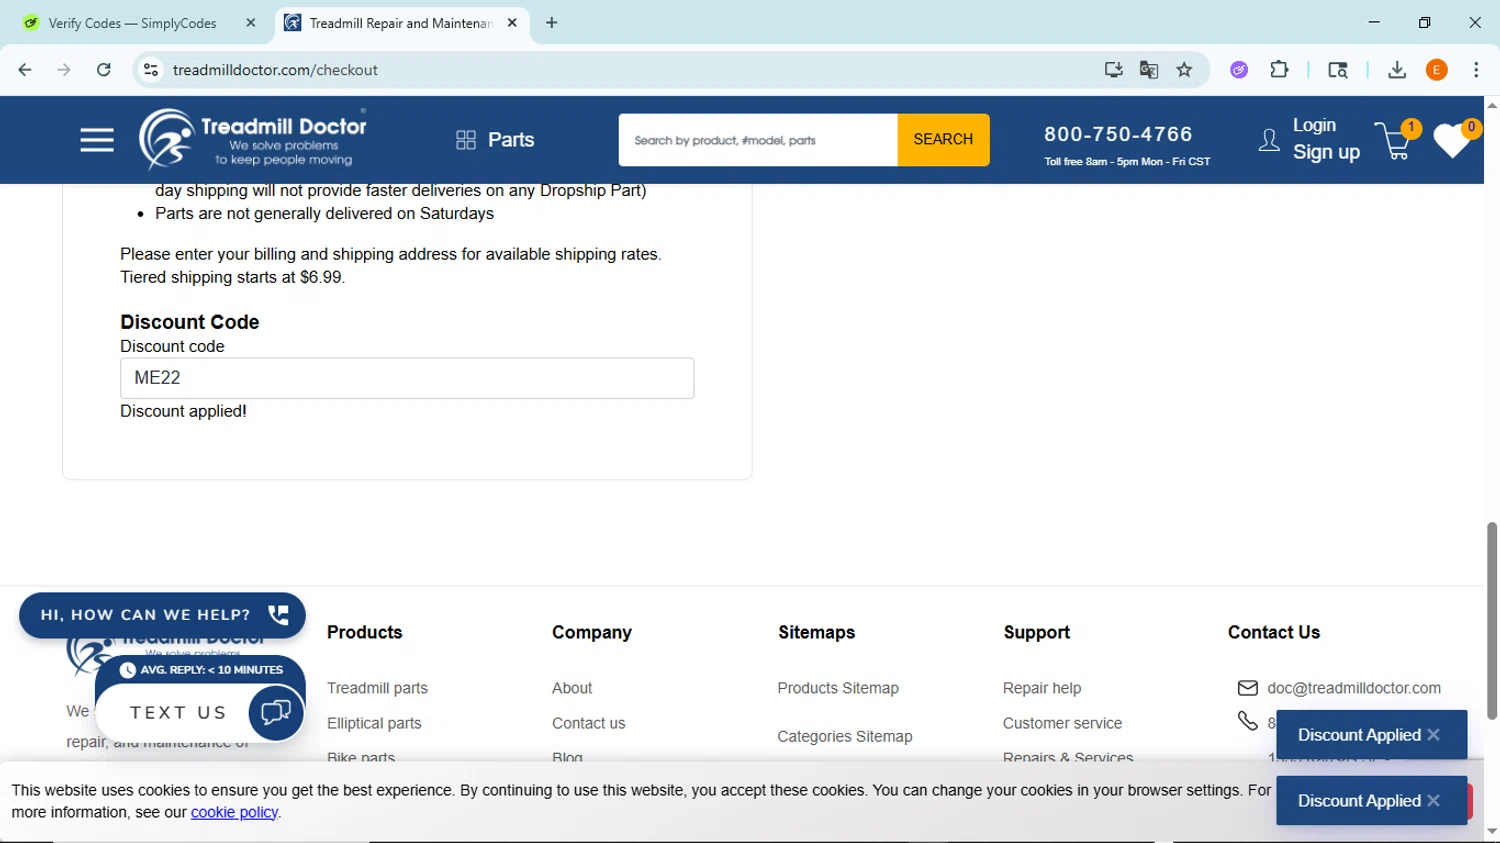Click the Login link

click(x=1314, y=125)
